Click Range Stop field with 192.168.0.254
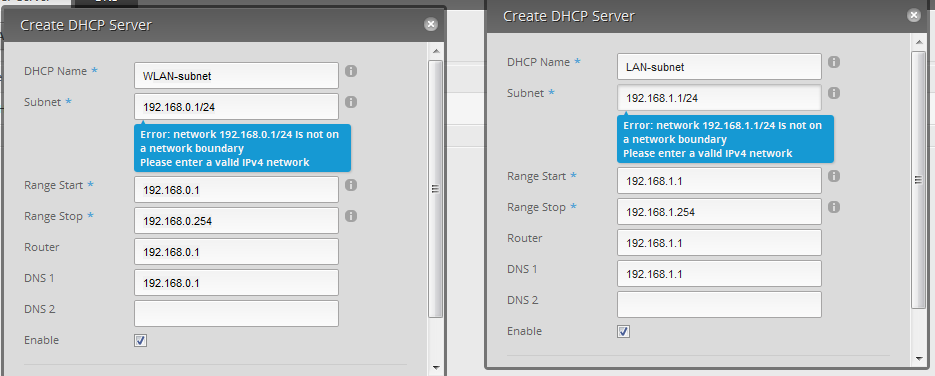 pos(237,220)
